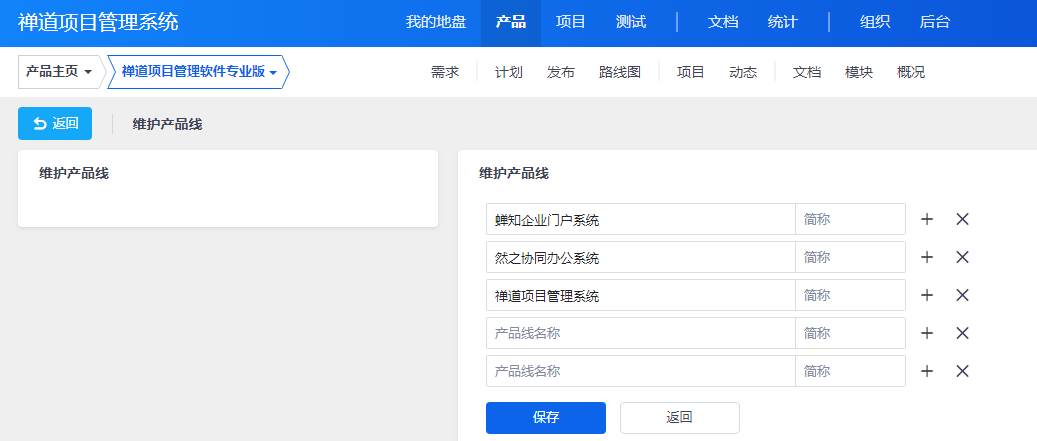
Task: Open the 计划 sub-tab
Action: (x=509, y=72)
